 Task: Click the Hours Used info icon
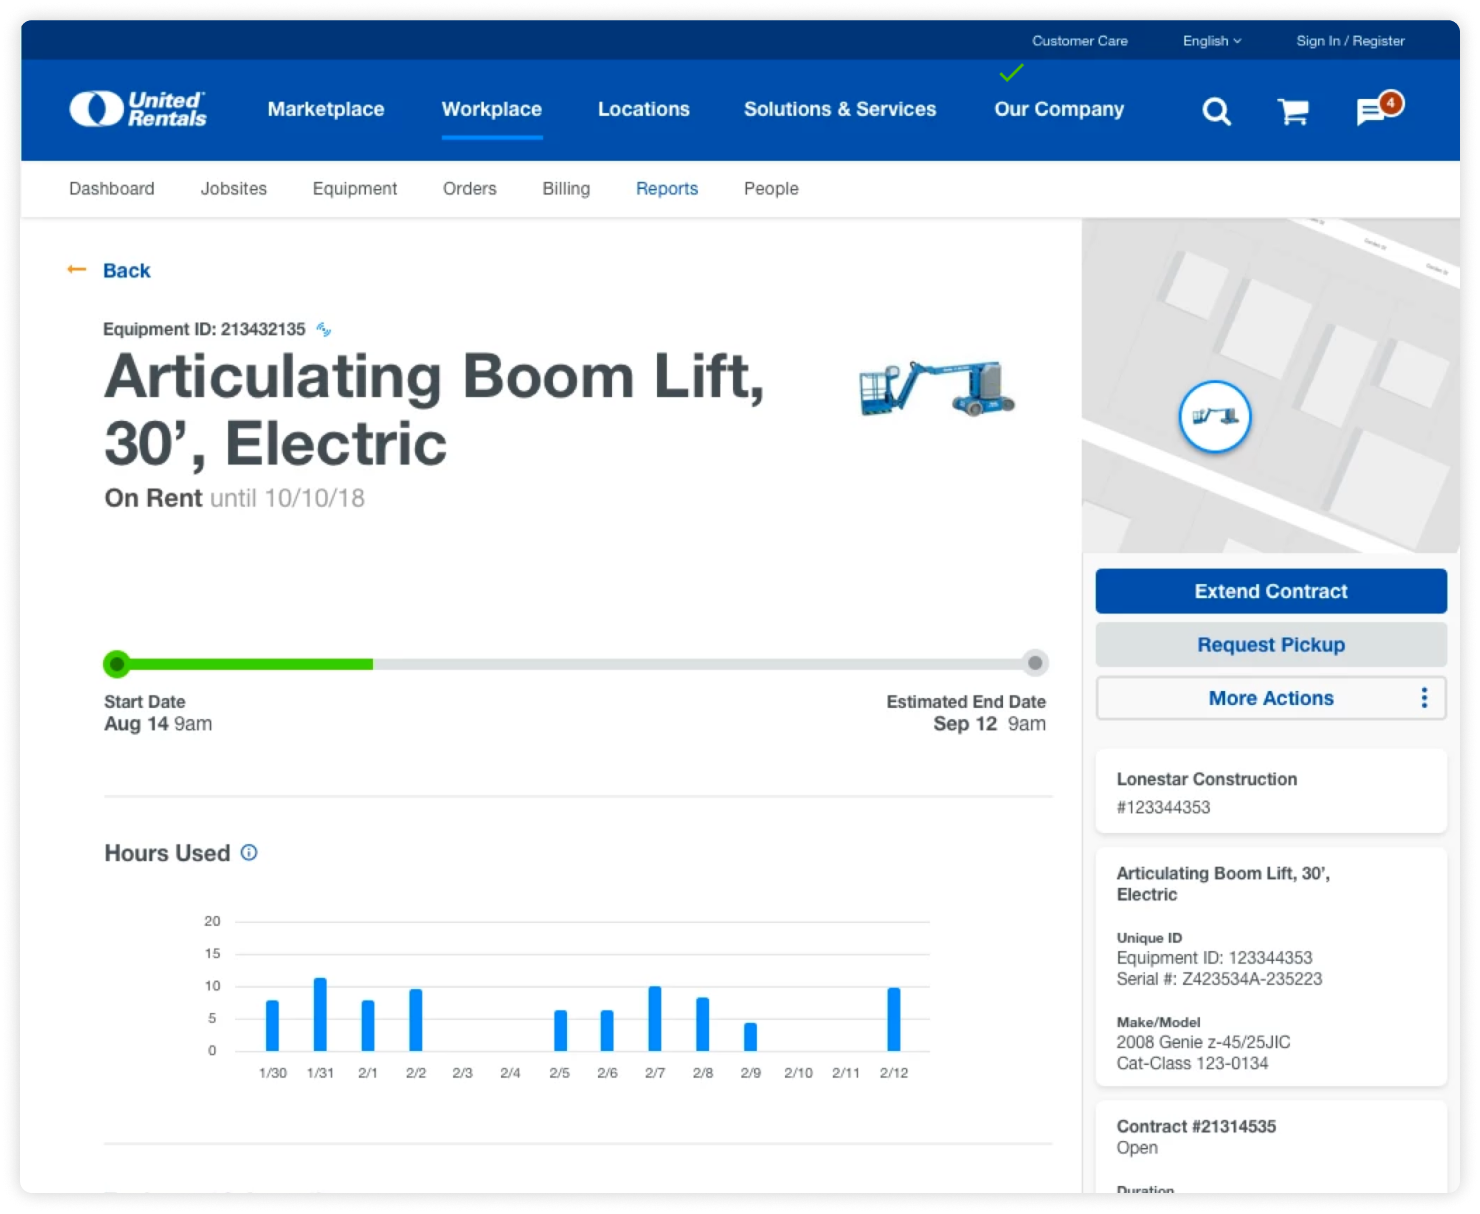(249, 853)
